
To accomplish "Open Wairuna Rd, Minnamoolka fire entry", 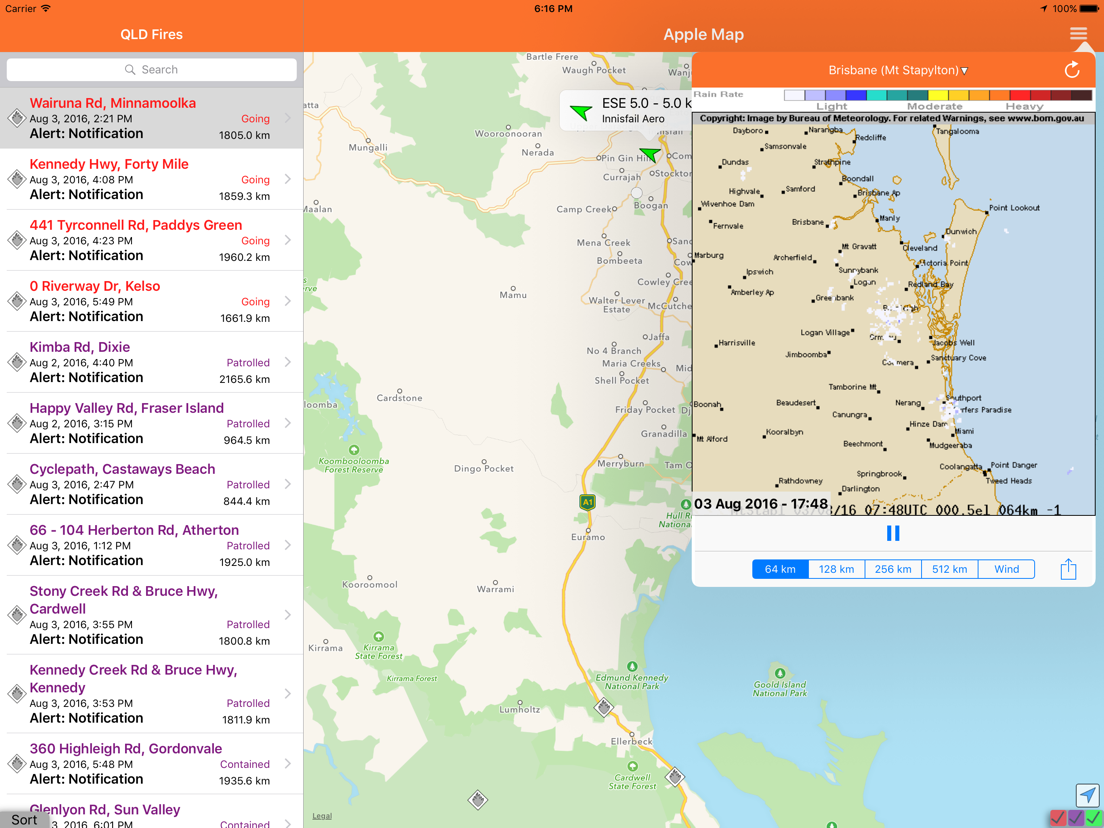I will point(151,118).
